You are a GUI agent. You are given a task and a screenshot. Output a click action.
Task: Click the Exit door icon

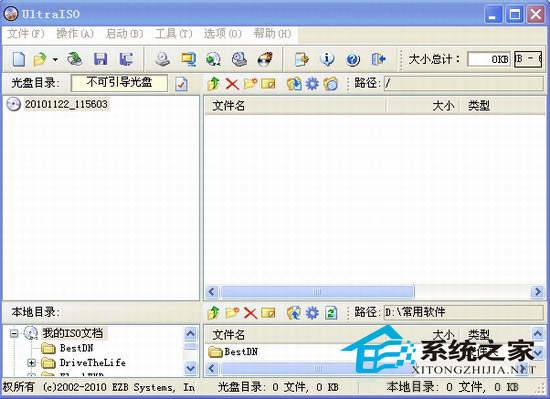click(378, 59)
